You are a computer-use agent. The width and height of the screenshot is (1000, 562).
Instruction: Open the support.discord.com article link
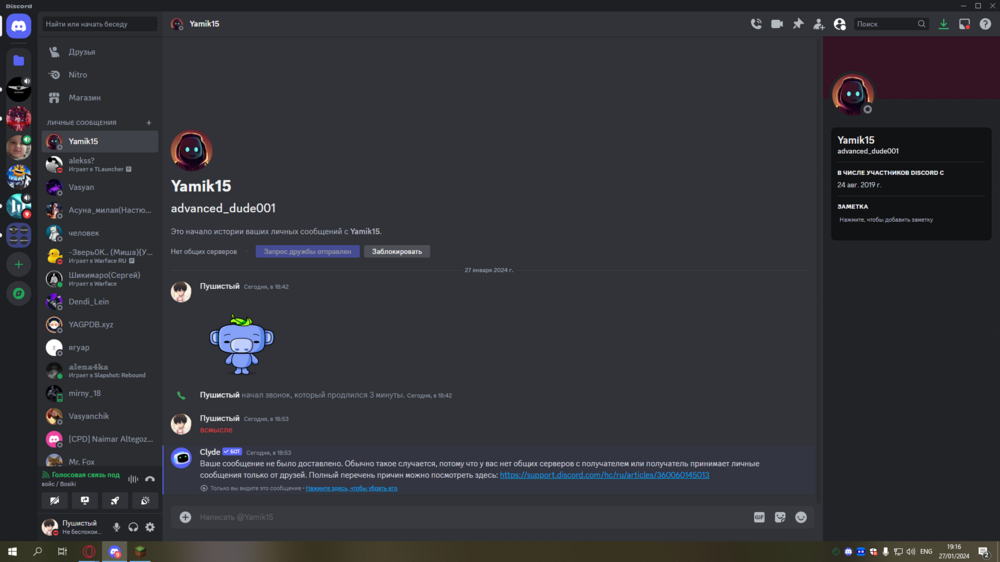[x=604, y=475]
